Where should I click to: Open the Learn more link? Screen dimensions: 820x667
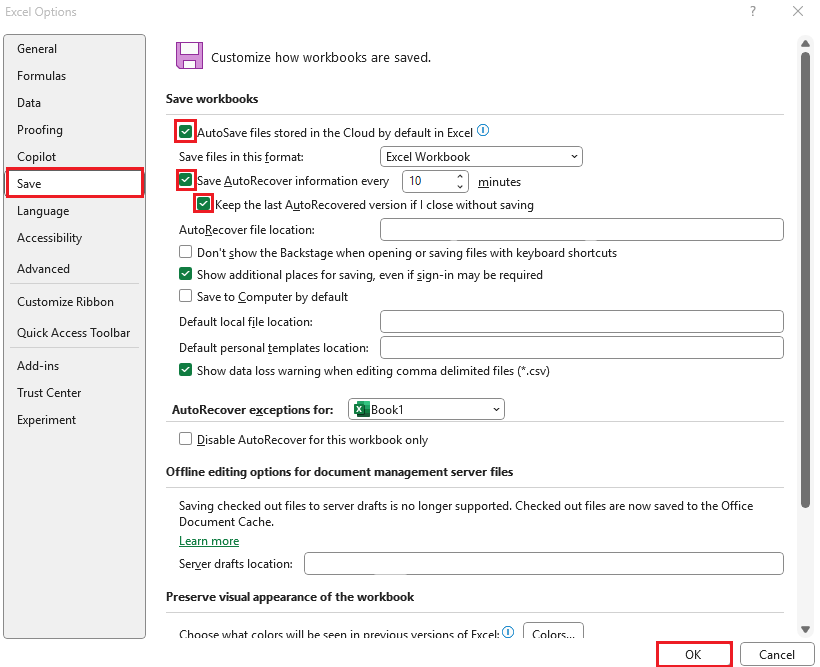pos(209,541)
